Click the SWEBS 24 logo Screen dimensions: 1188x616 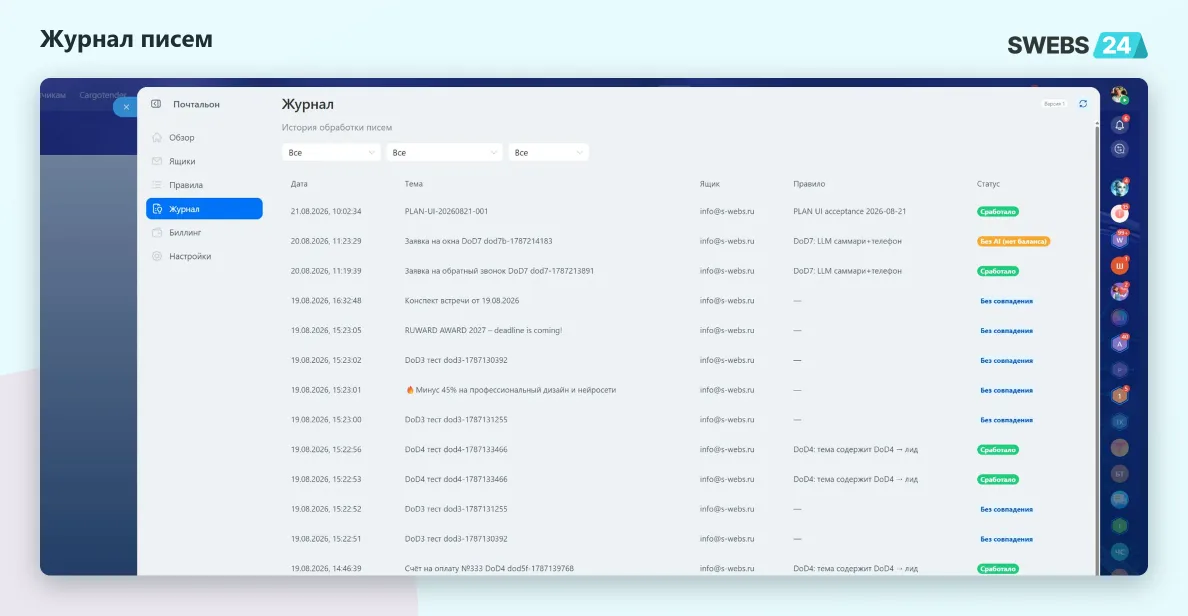click(x=1077, y=45)
